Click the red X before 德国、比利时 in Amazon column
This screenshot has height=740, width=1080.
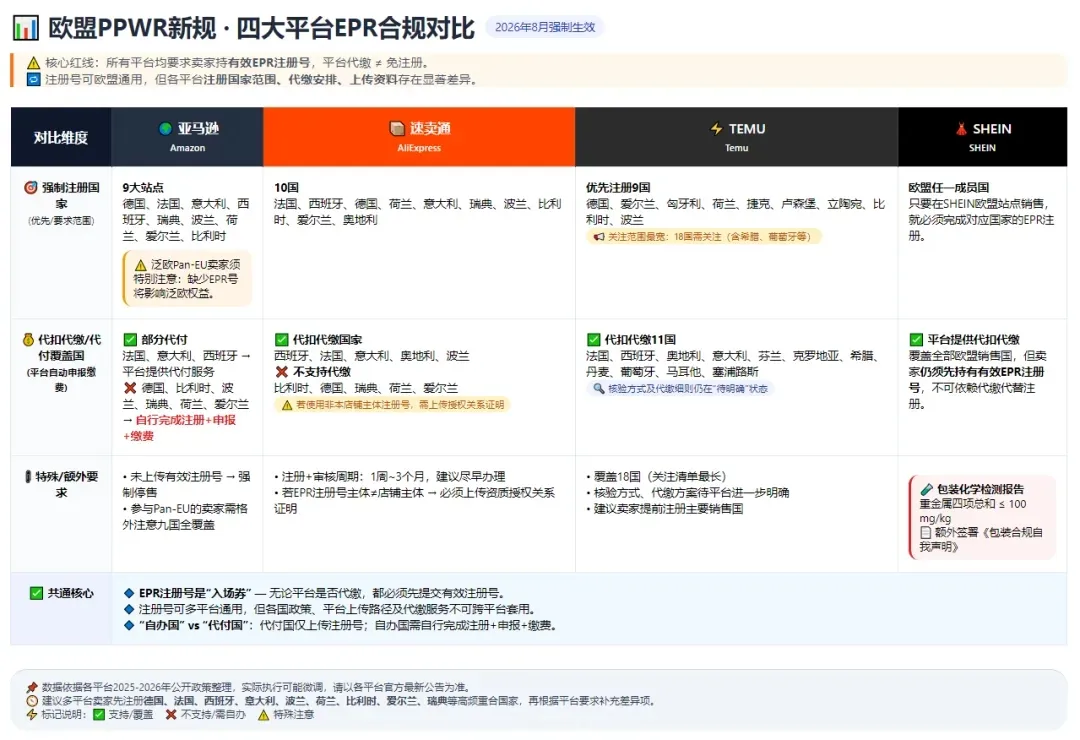[x=130, y=388]
